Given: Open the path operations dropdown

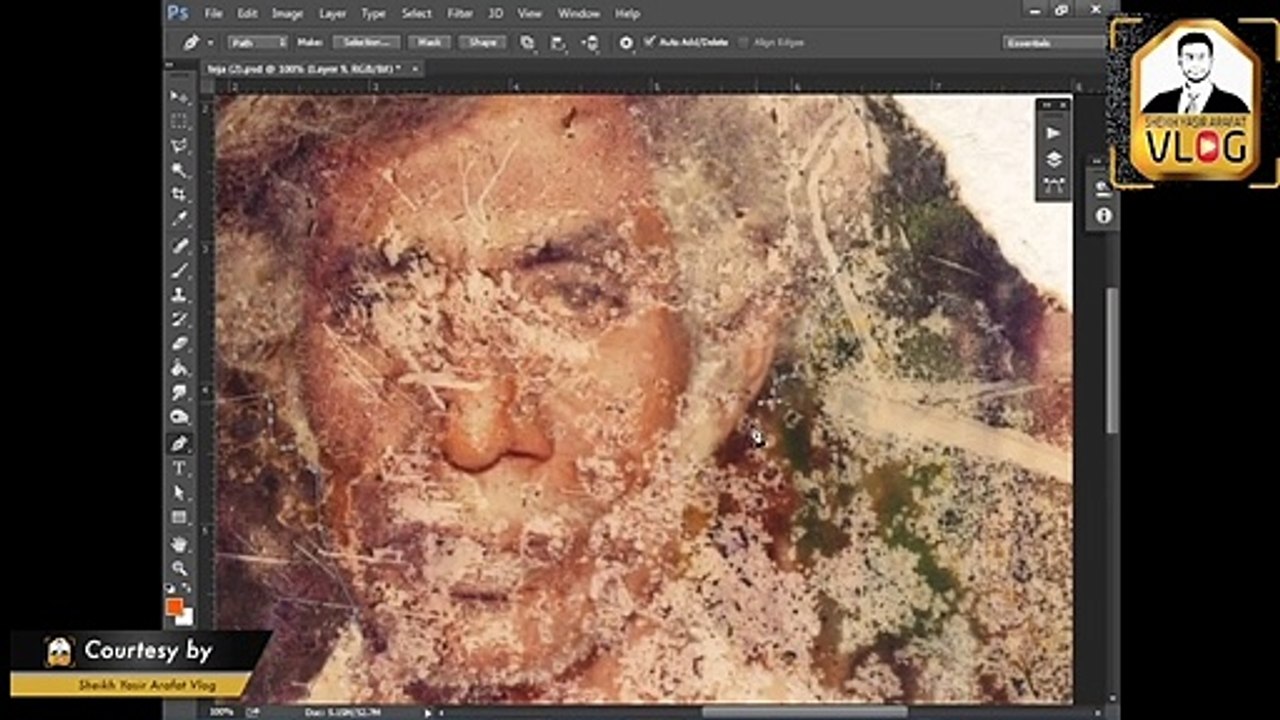Looking at the screenshot, I should [527, 42].
